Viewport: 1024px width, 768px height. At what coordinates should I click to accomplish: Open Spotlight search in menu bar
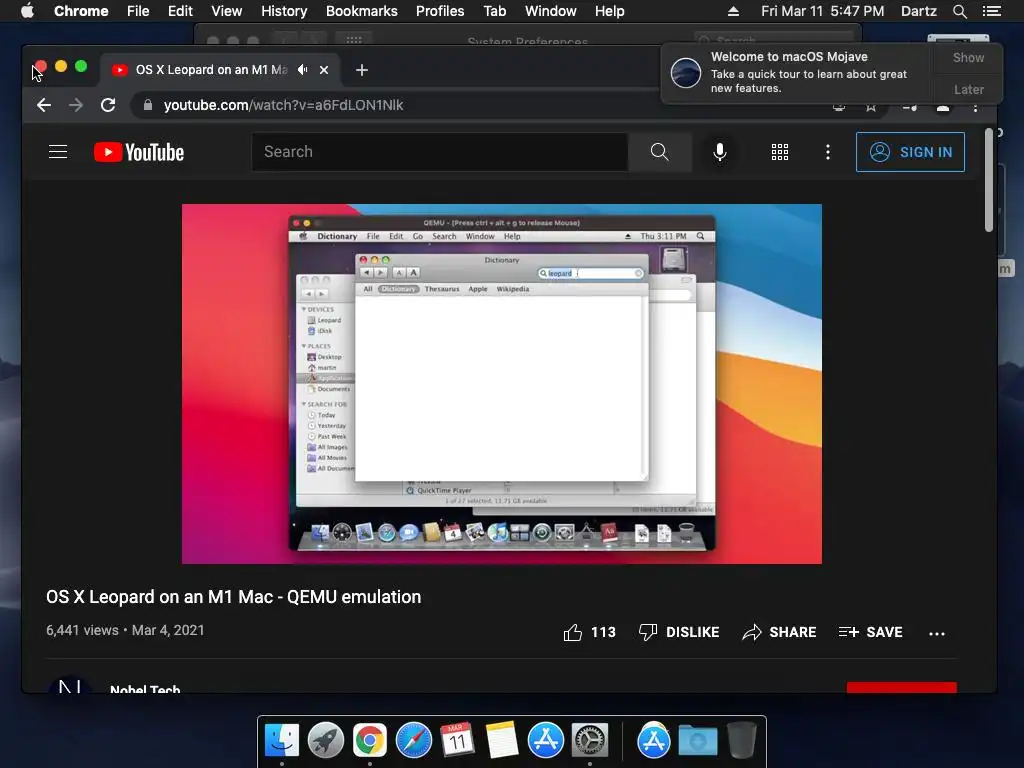(x=960, y=11)
